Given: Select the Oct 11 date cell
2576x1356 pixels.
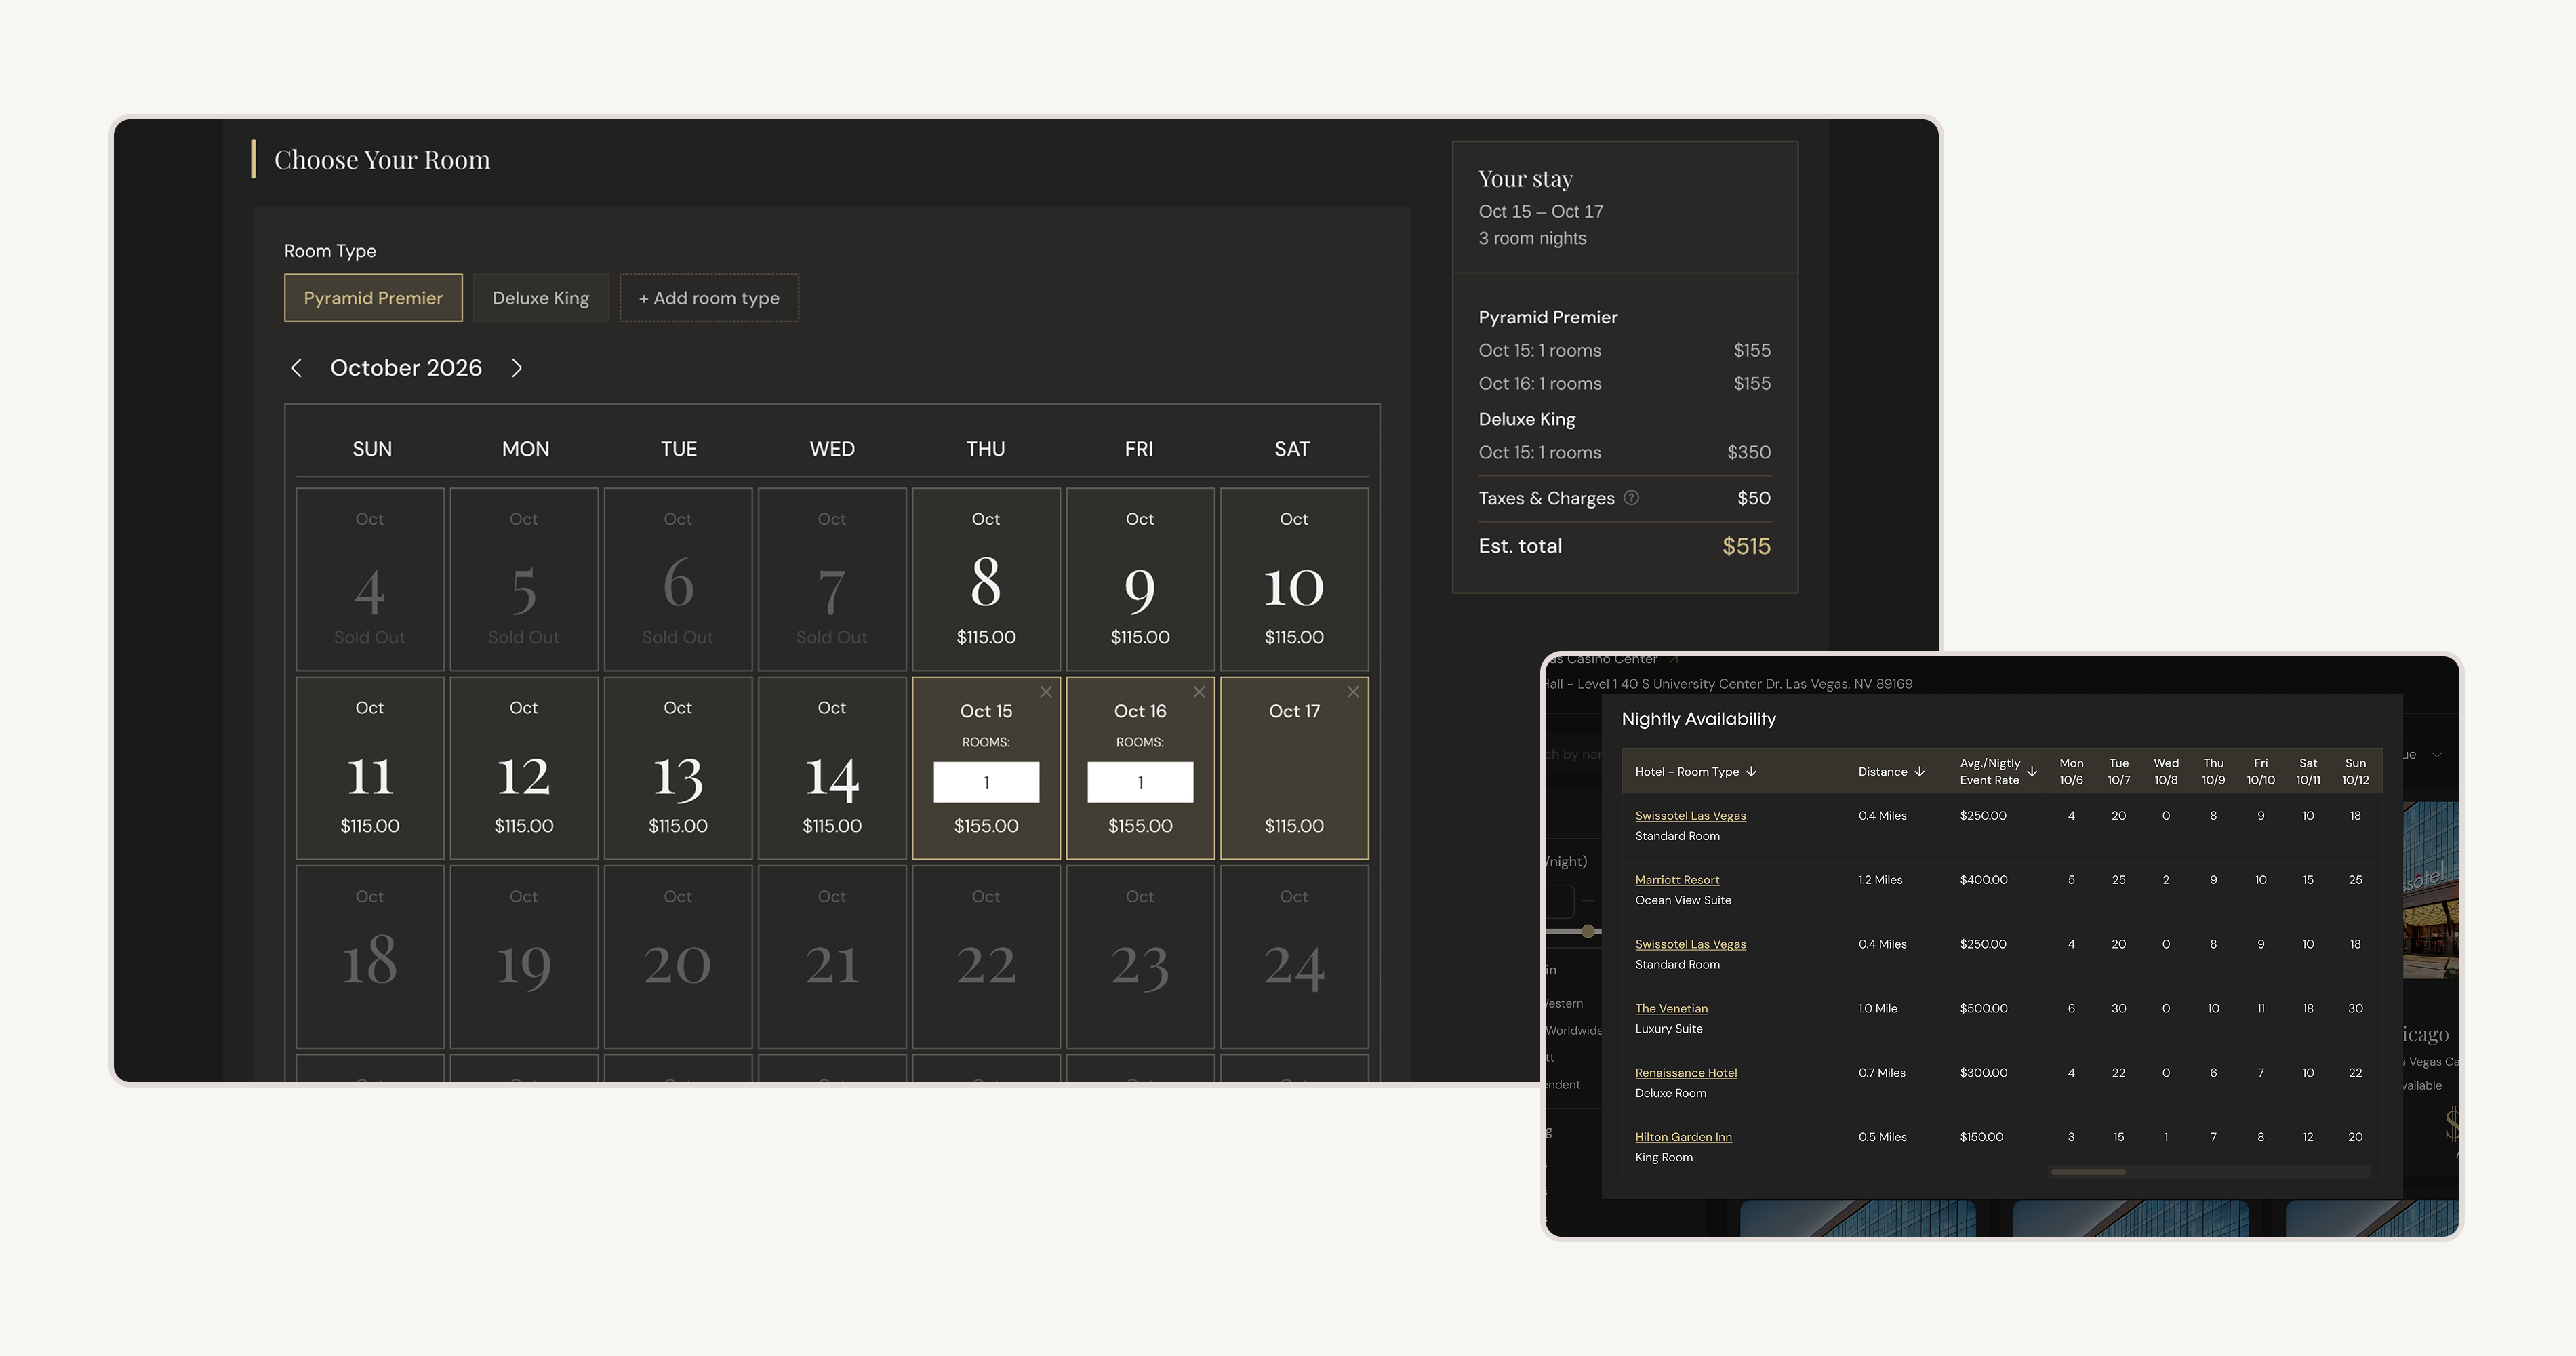Looking at the screenshot, I should coord(370,768).
